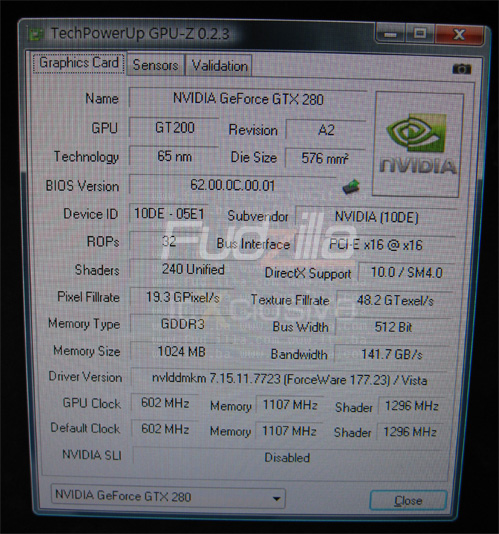Viewport: 499px width, 534px height.
Task: Click the camera screenshot icon
Action: [462, 69]
